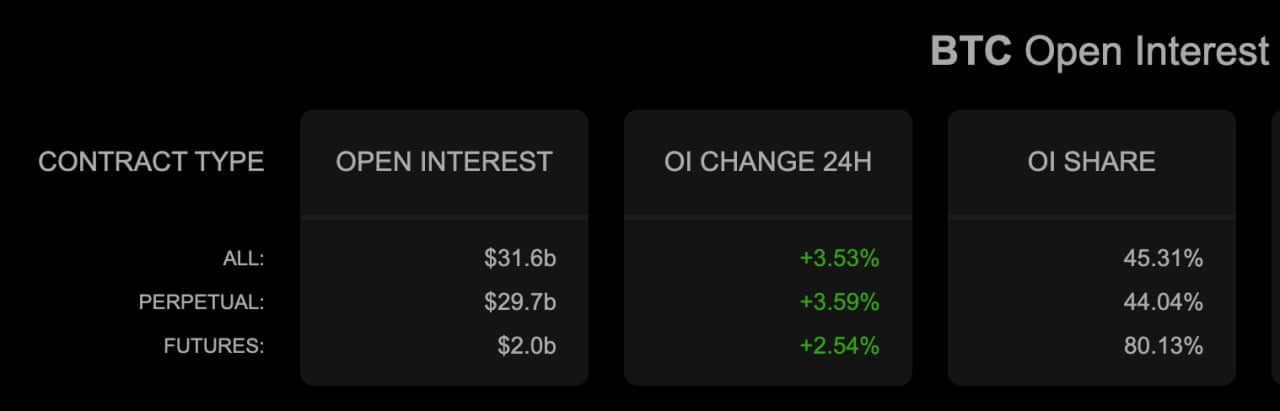Click the BTC symbol in the title
The height and width of the screenshot is (411, 1280).
click(x=970, y=51)
